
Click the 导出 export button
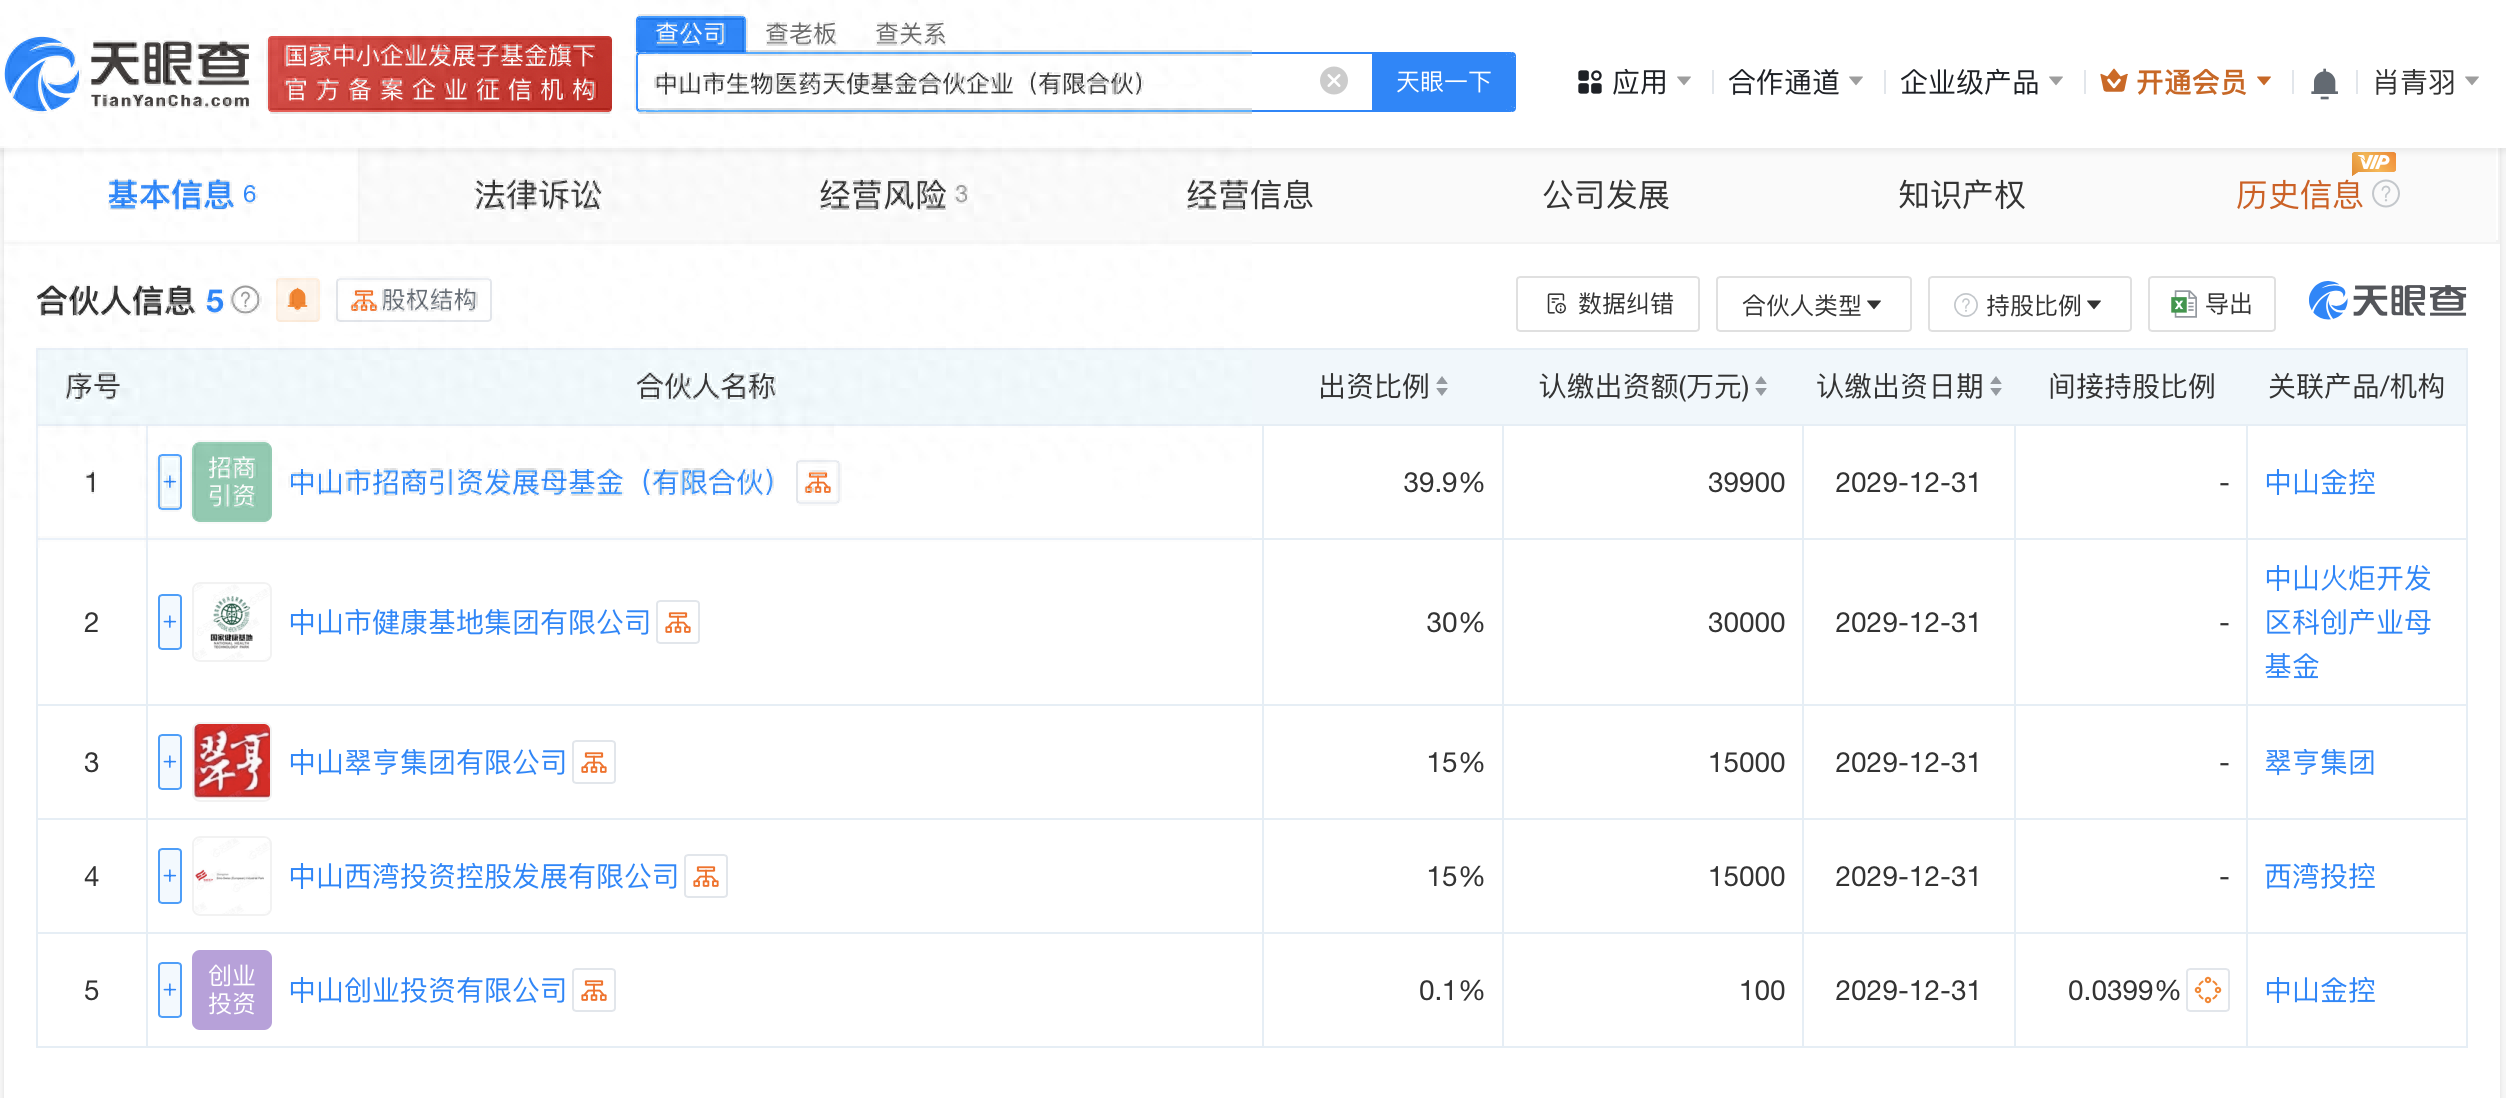pos(2212,304)
